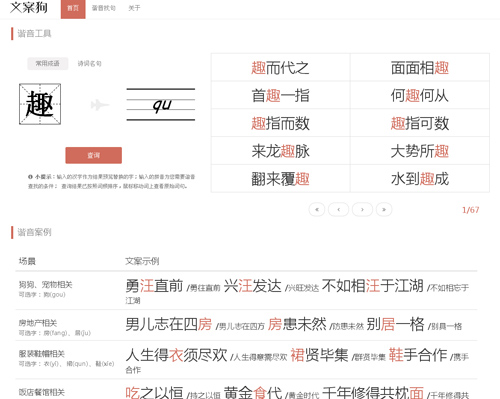
Task: Select result 翻来覆趣
Action: [280, 179]
